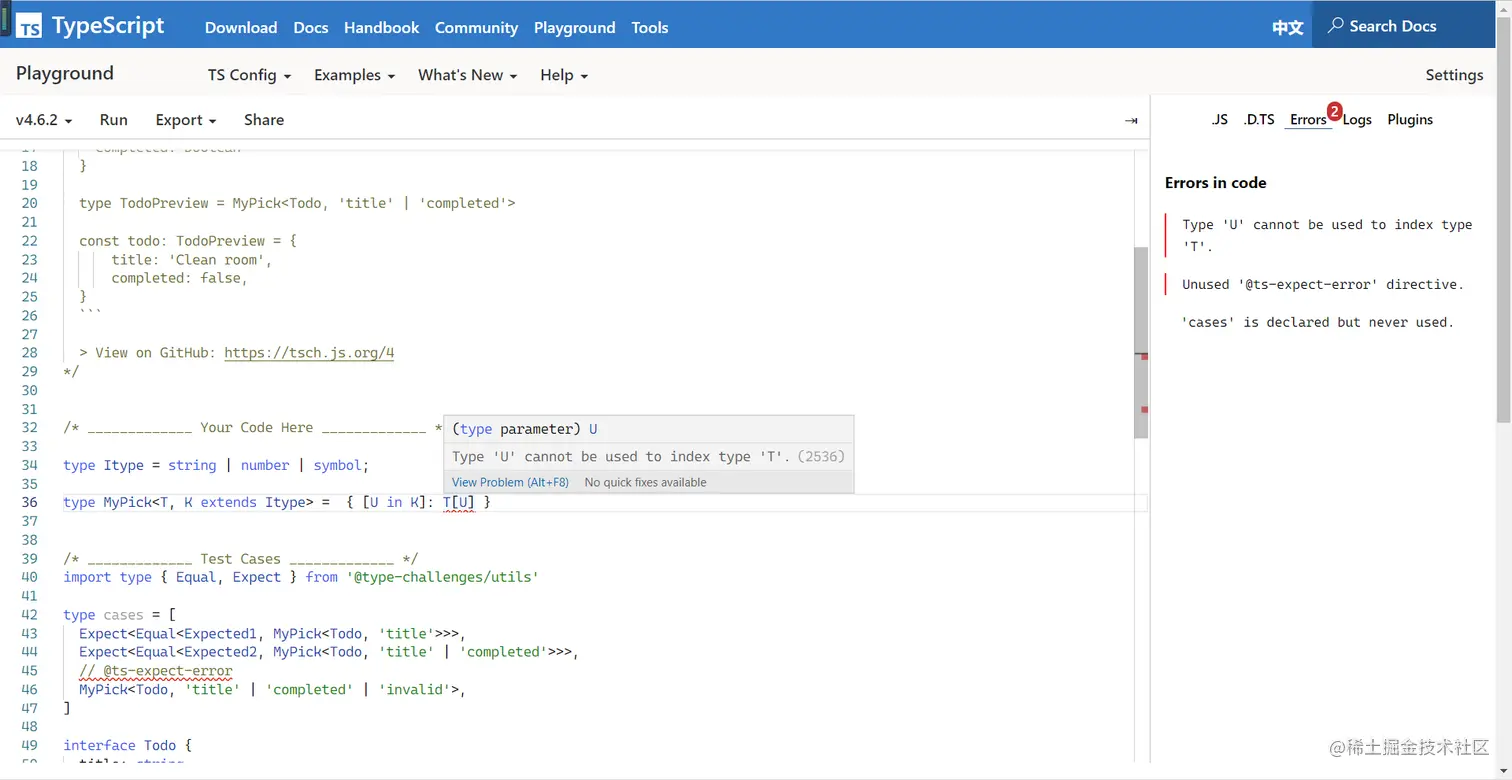Click the underlined T[U] in line 36
1512x780 pixels.
click(x=459, y=503)
